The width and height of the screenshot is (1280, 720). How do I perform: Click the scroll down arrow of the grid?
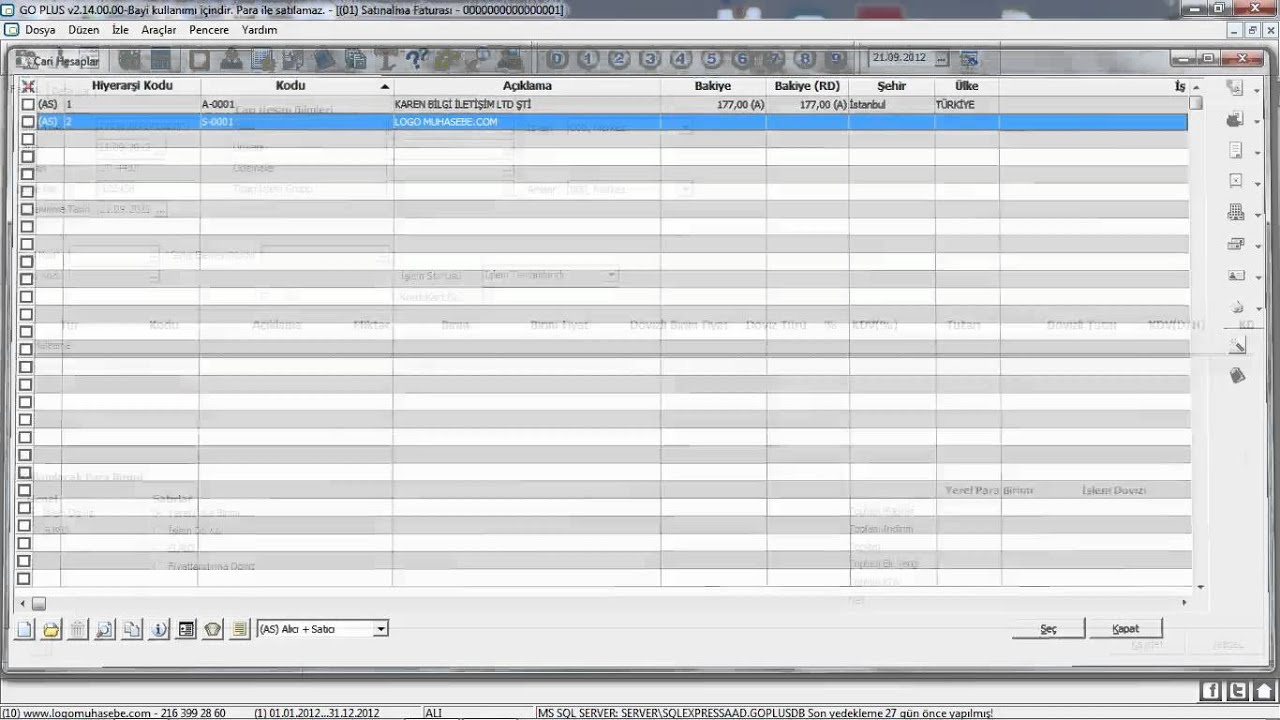click(1200, 588)
